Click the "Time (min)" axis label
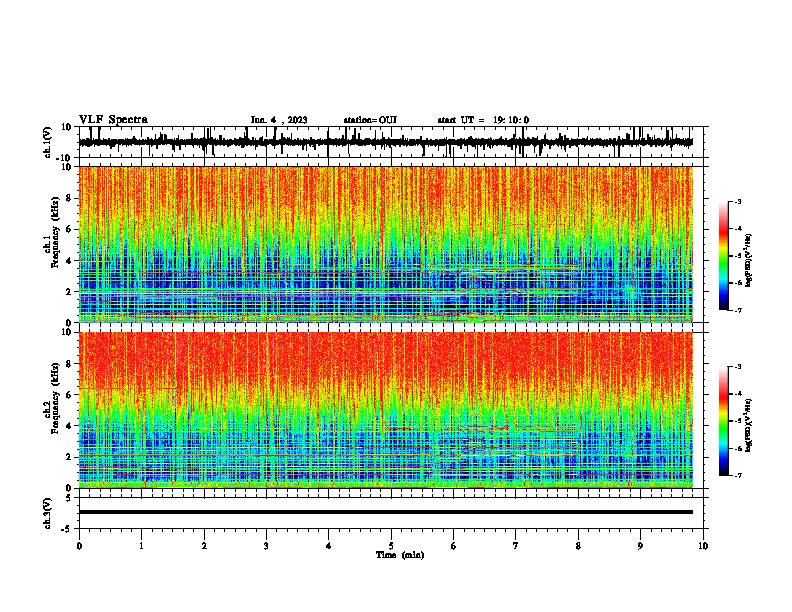 pos(400,555)
